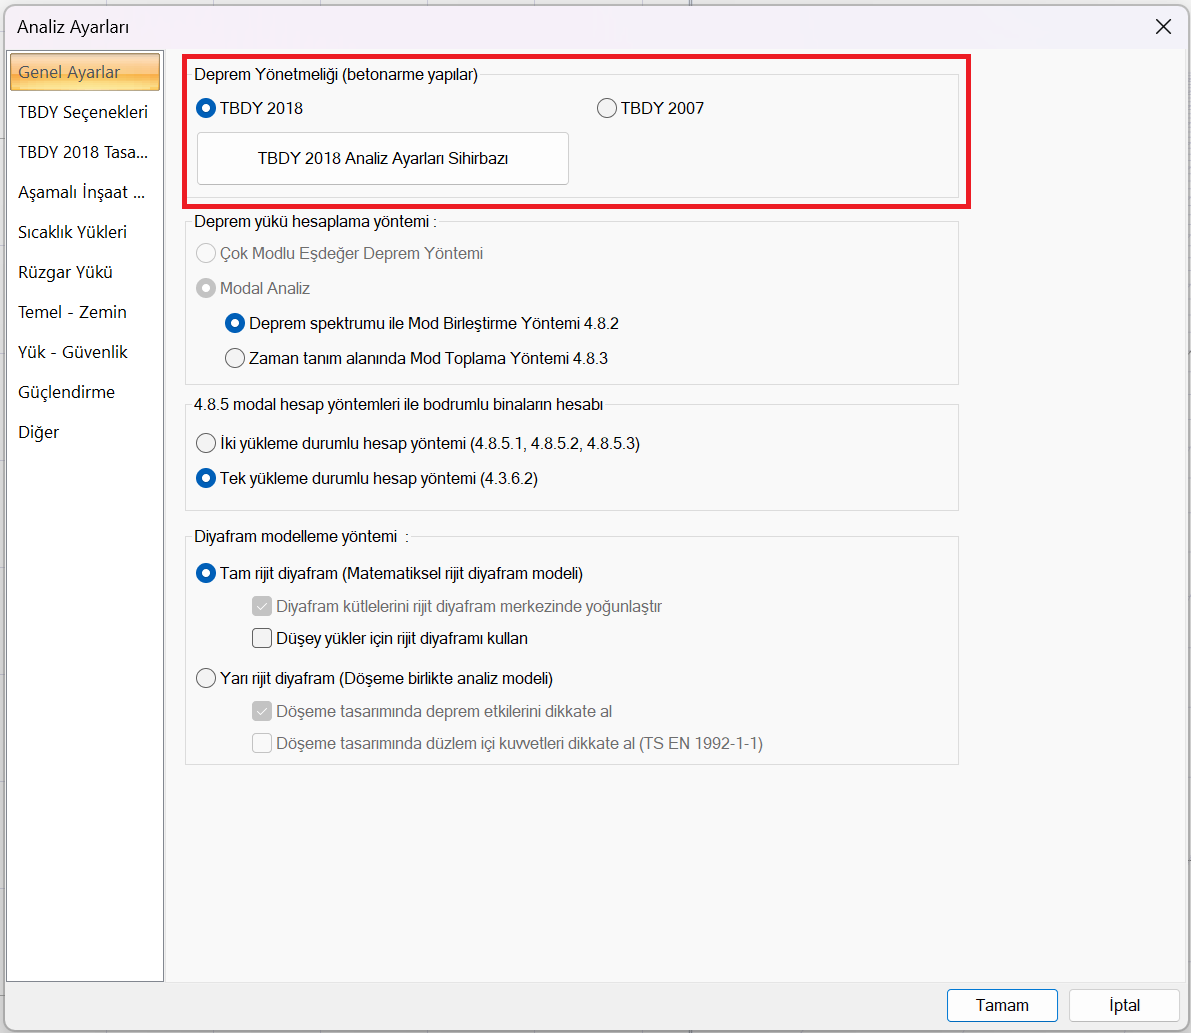
Task: Close the Analiz Ayarları dialog
Action: (1163, 27)
